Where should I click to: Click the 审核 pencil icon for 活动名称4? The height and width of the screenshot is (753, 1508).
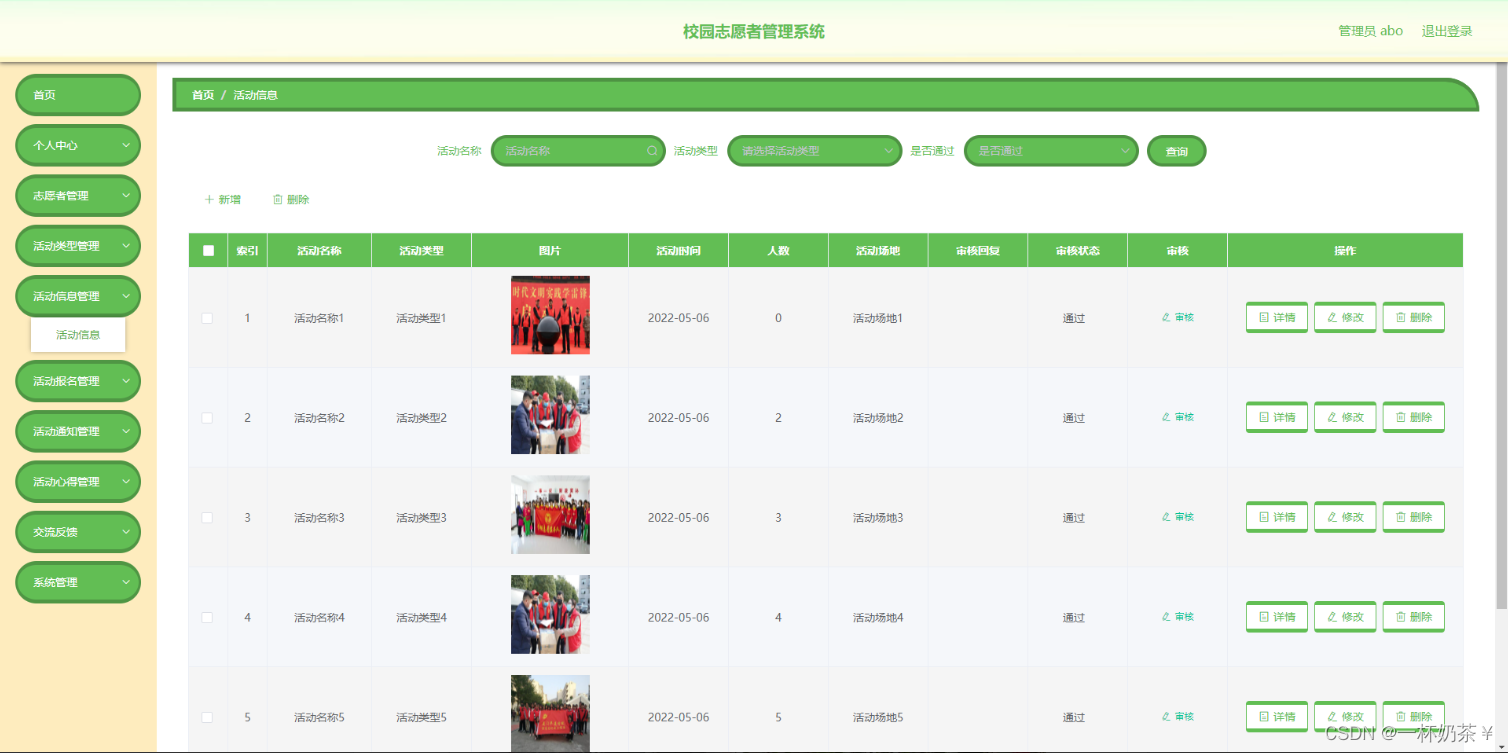click(x=1166, y=617)
